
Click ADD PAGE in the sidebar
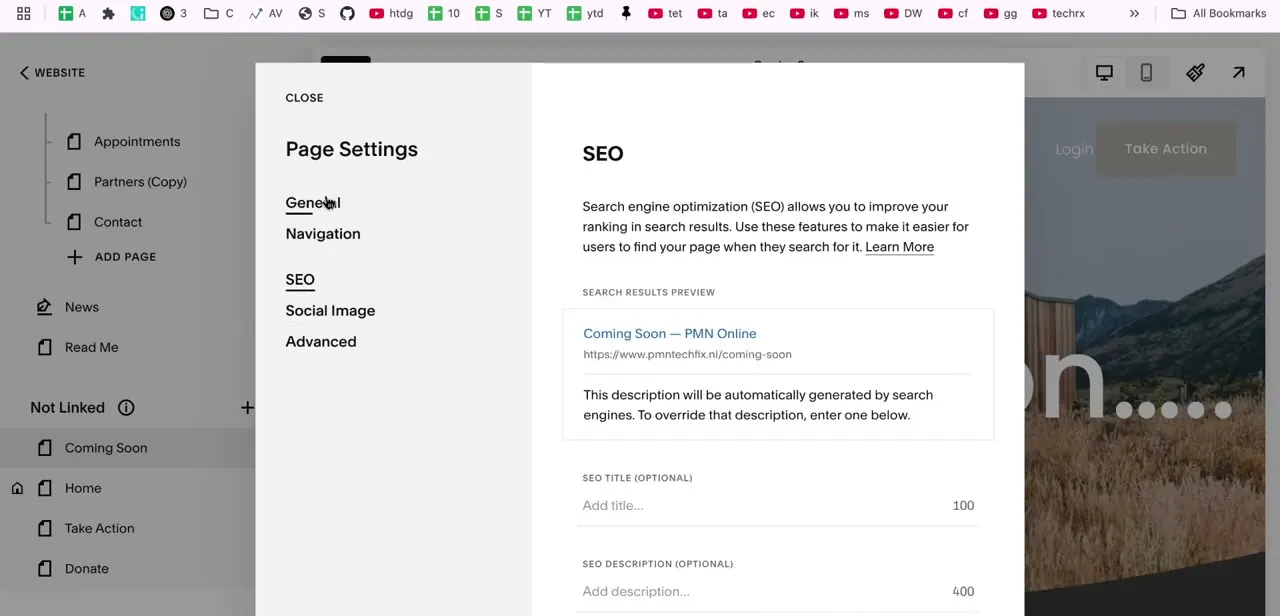[111, 256]
